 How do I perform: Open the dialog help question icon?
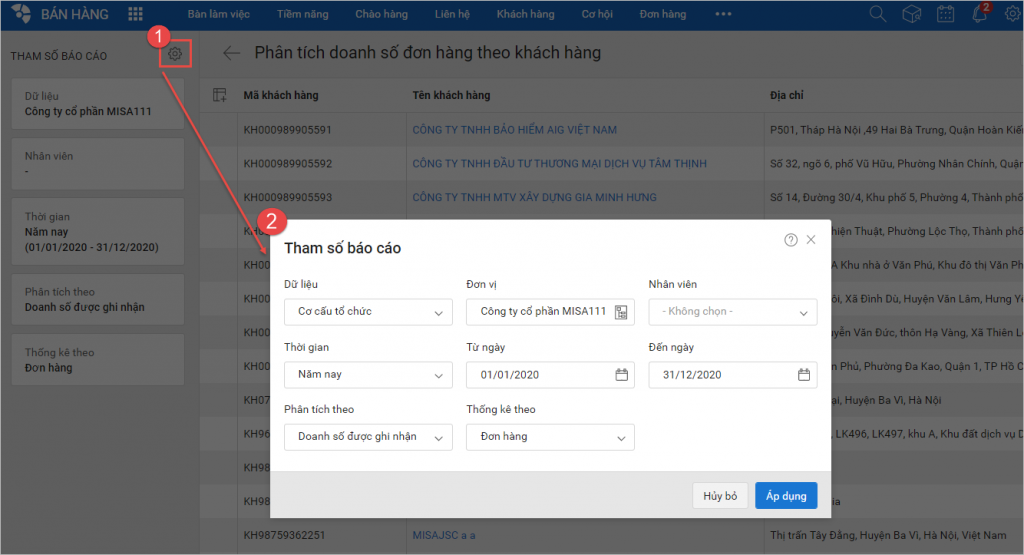[x=790, y=240]
